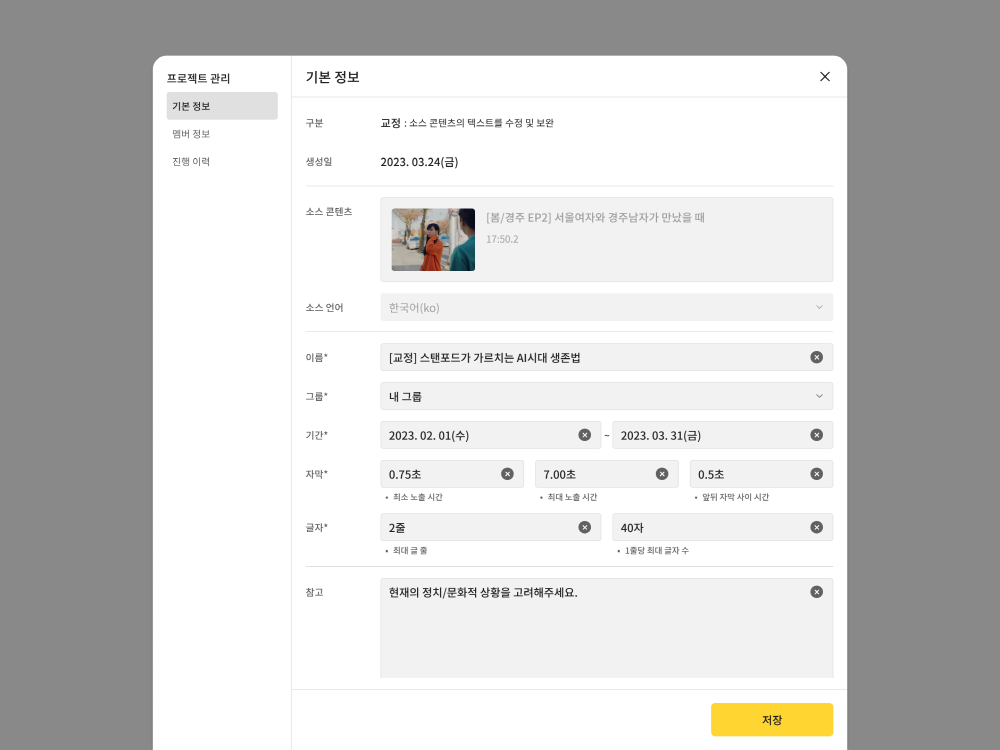Close the 기본 정보 dialog

click(824, 77)
